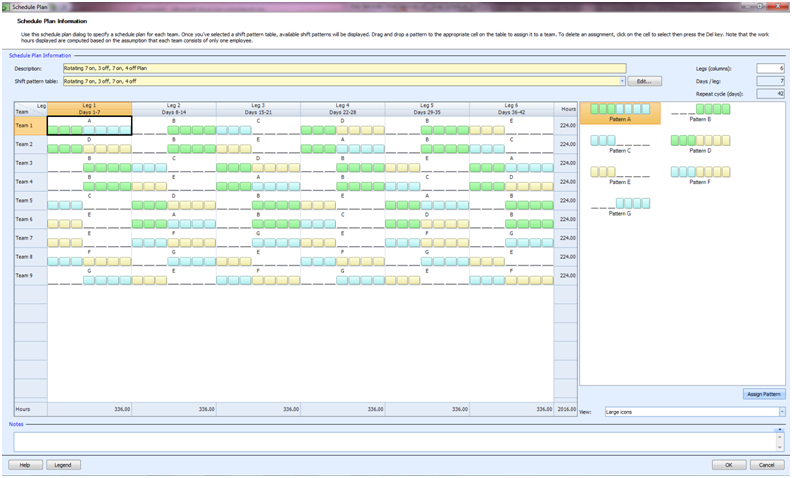Screen dimensions: 792x478
Task: Select the Team 2 row header
Action: click(x=31, y=145)
